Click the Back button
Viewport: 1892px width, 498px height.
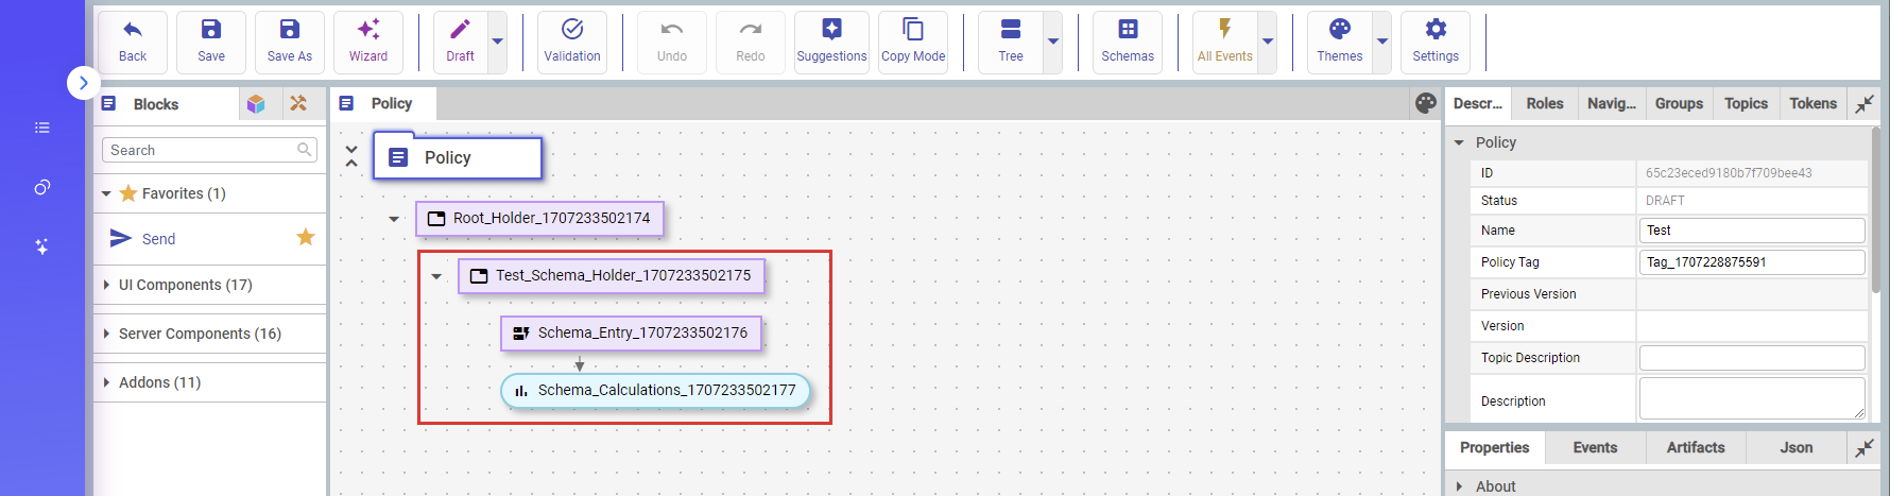point(132,41)
